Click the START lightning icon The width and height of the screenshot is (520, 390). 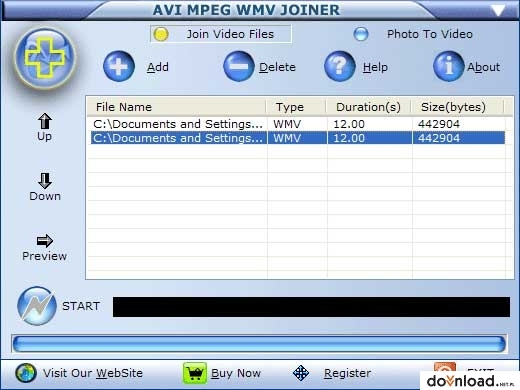click(37, 306)
